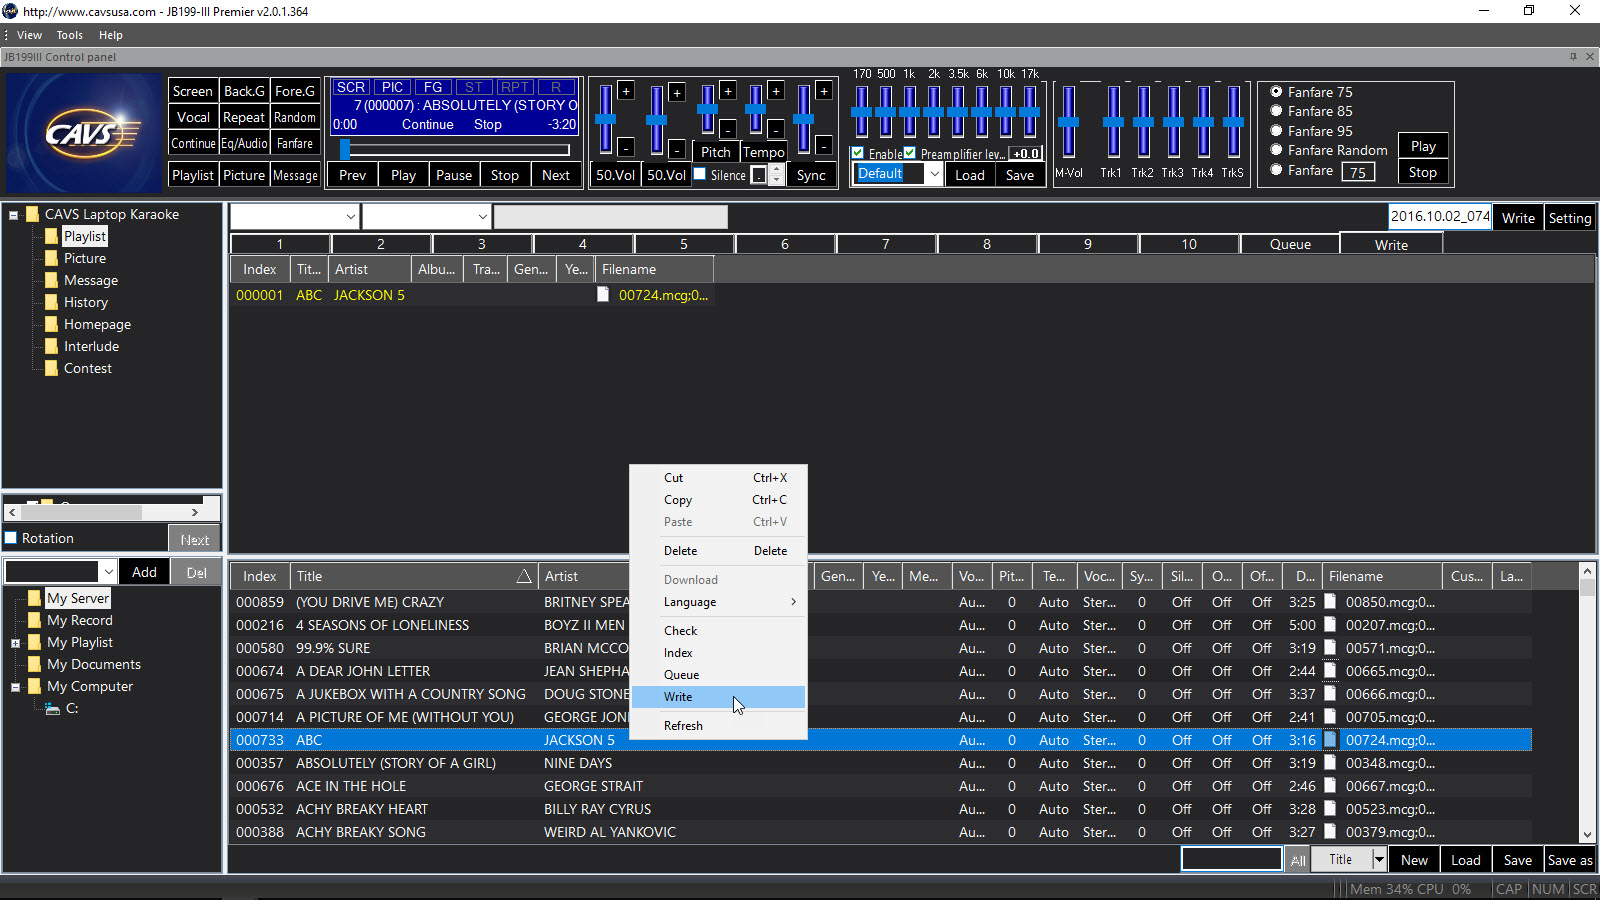
Task: Click the Eq/Audio button
Action: tap(244, 143)
